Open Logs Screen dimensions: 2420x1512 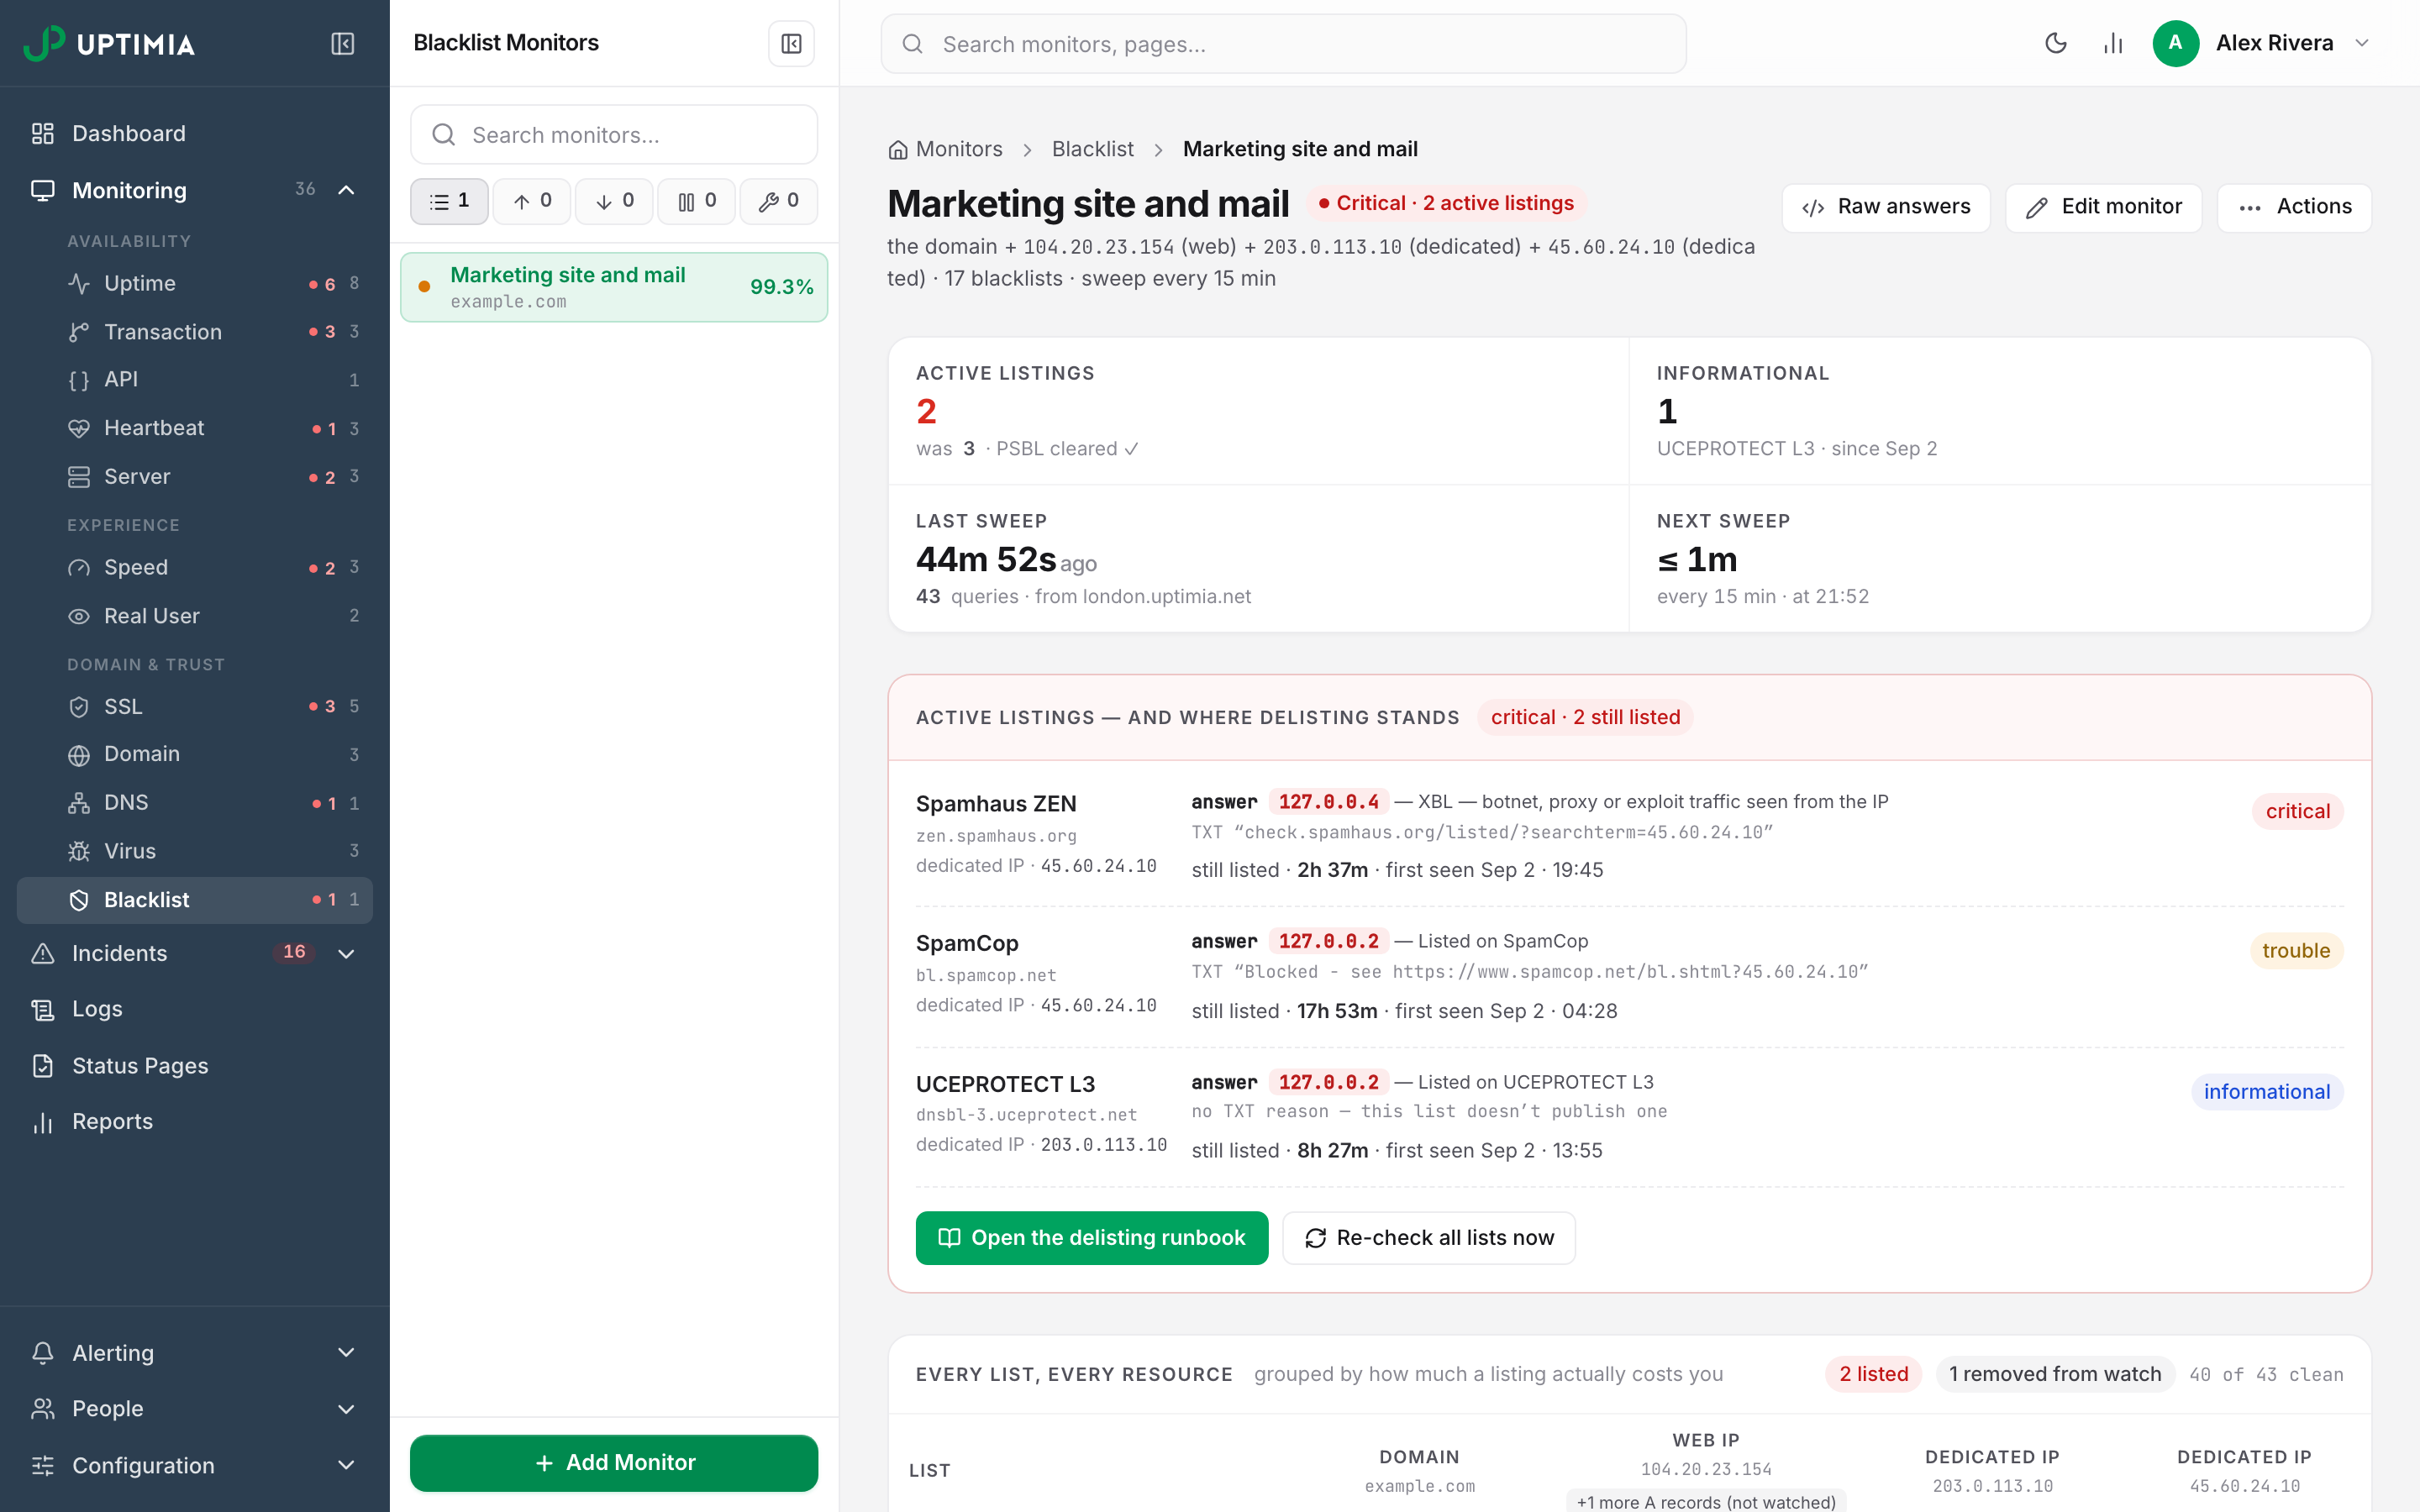pyautogui.click(x=195, y=1009)
